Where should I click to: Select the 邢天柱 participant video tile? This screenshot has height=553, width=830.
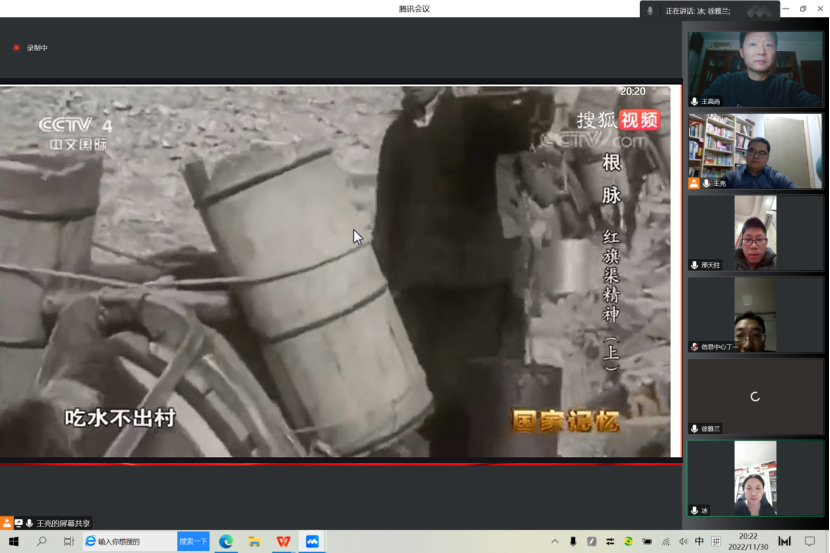(x=755, y=233)
